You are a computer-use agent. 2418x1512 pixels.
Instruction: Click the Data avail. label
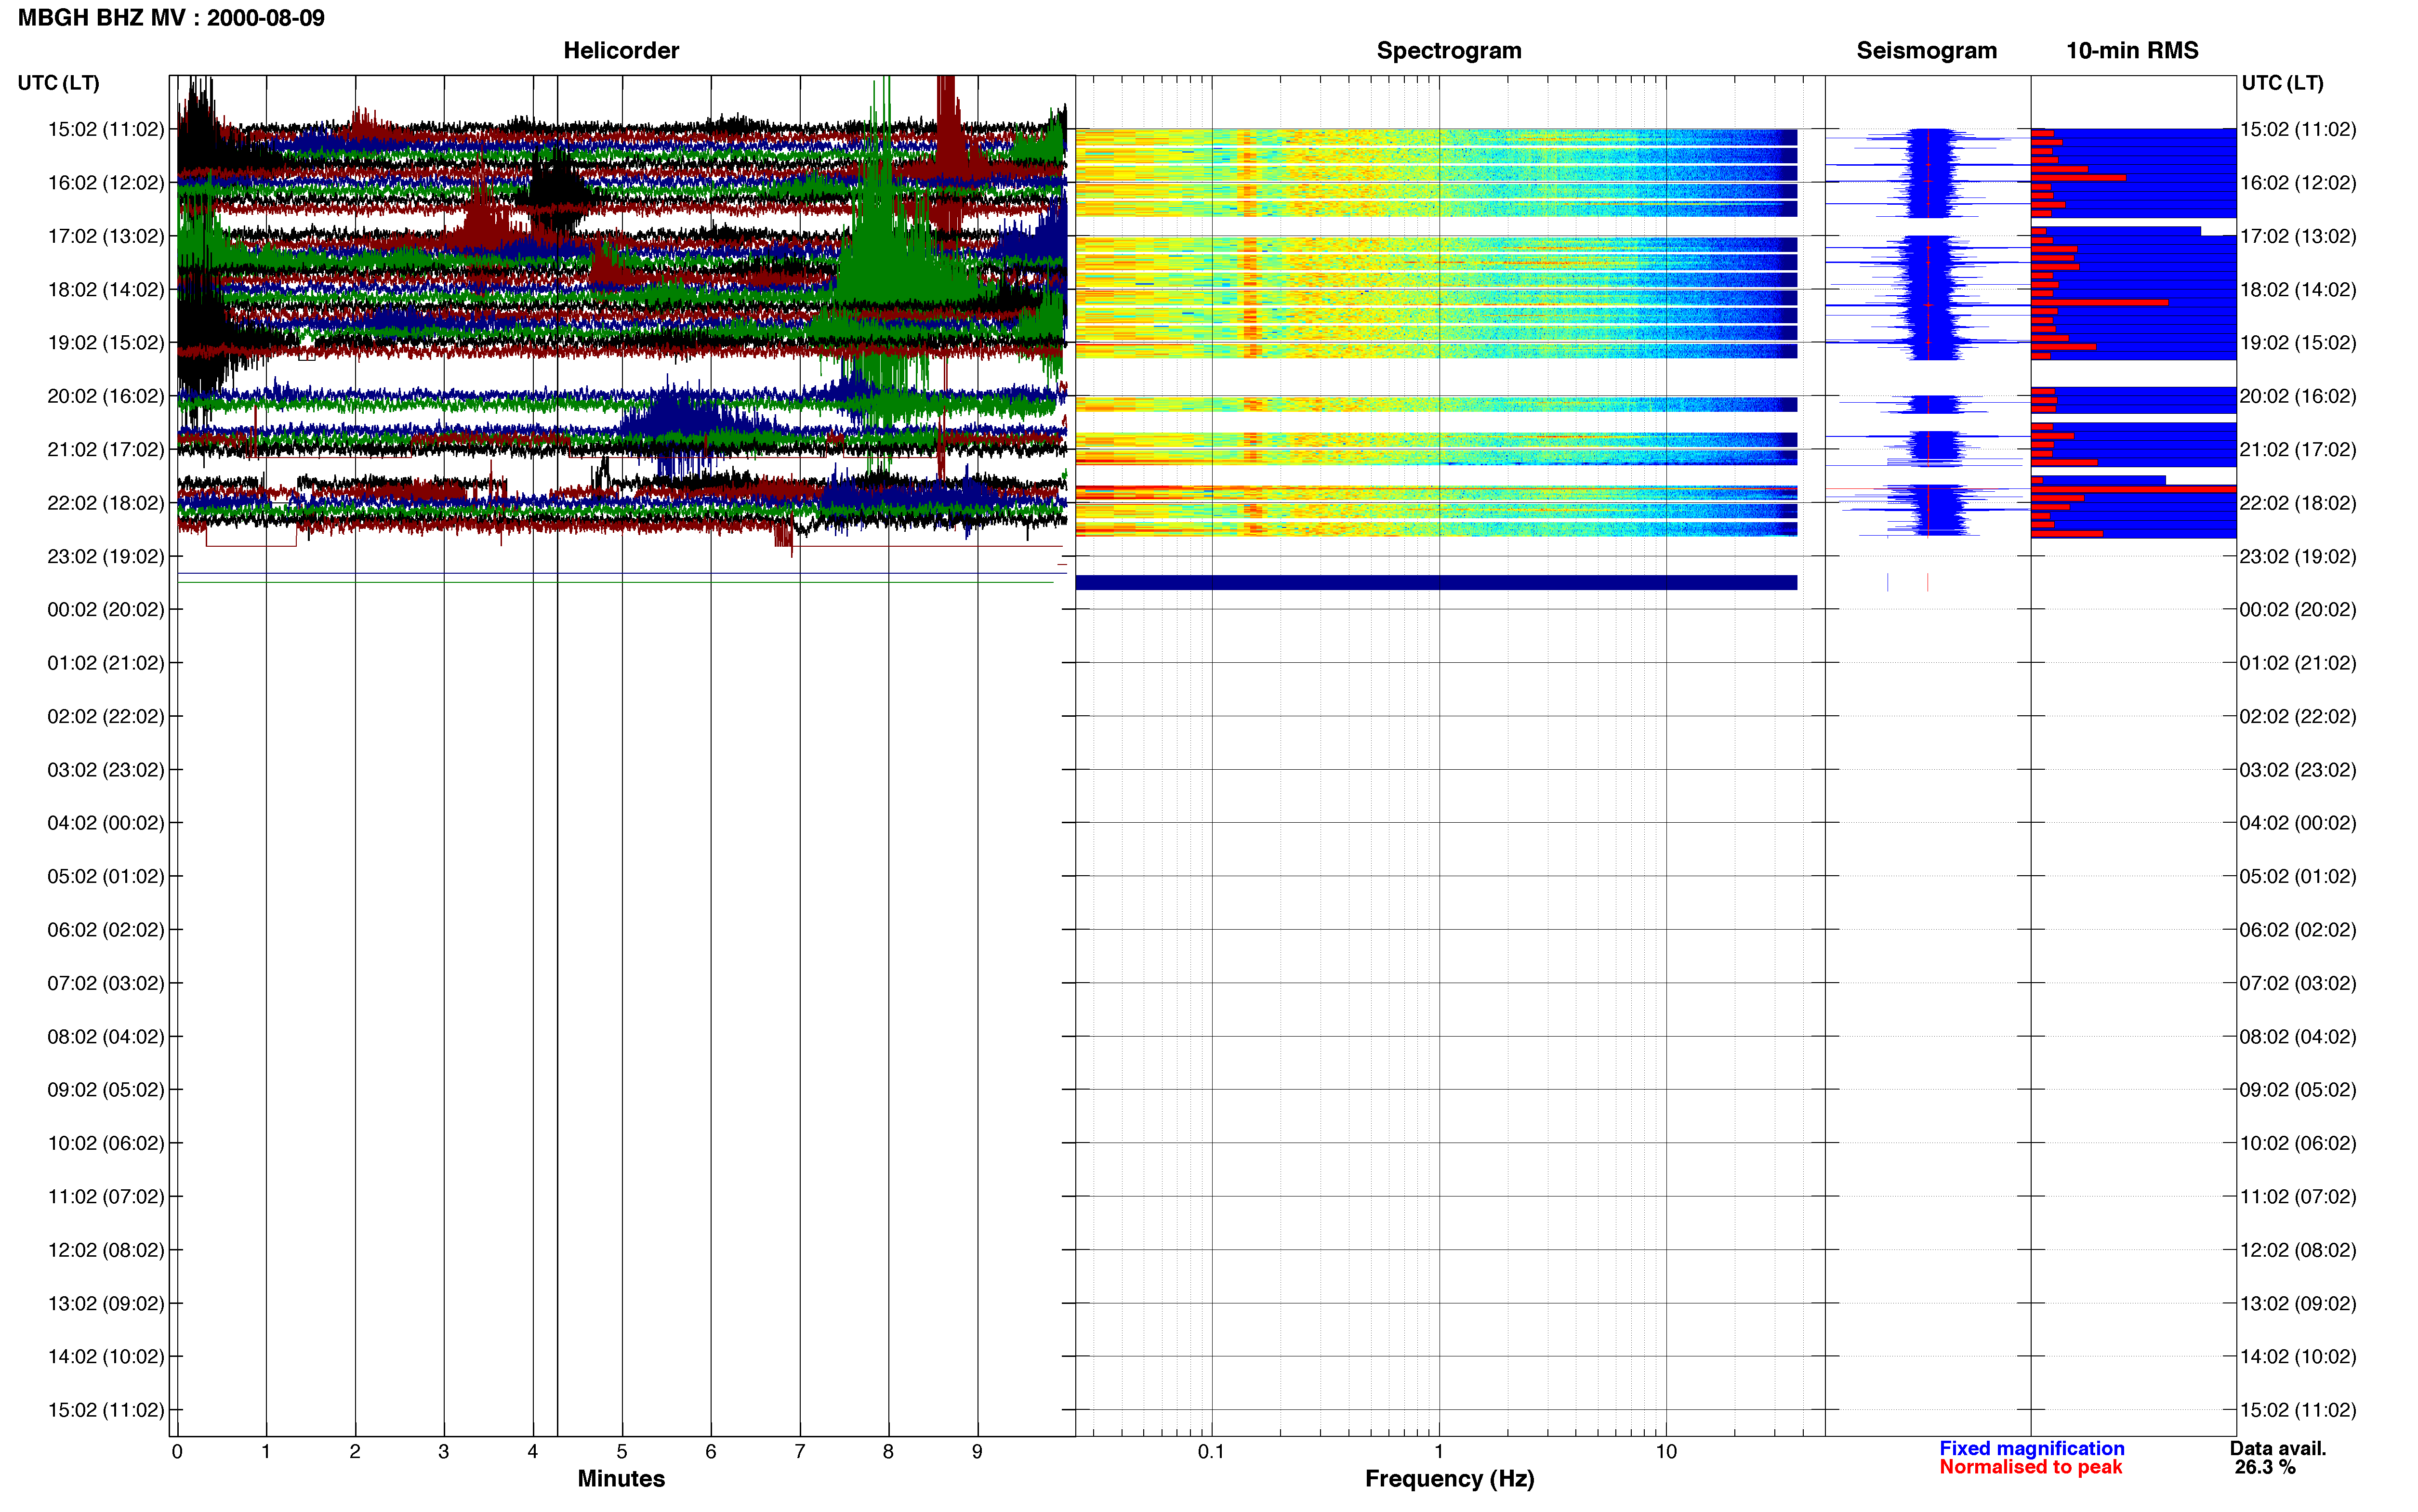tap(2278, 1448)
